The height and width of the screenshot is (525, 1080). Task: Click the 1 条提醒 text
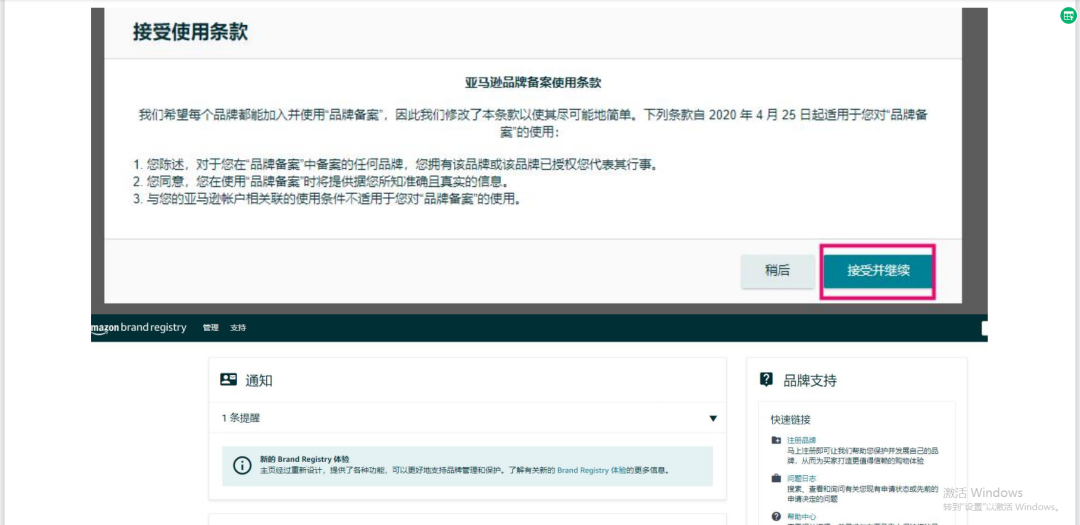tap(241, 418)
